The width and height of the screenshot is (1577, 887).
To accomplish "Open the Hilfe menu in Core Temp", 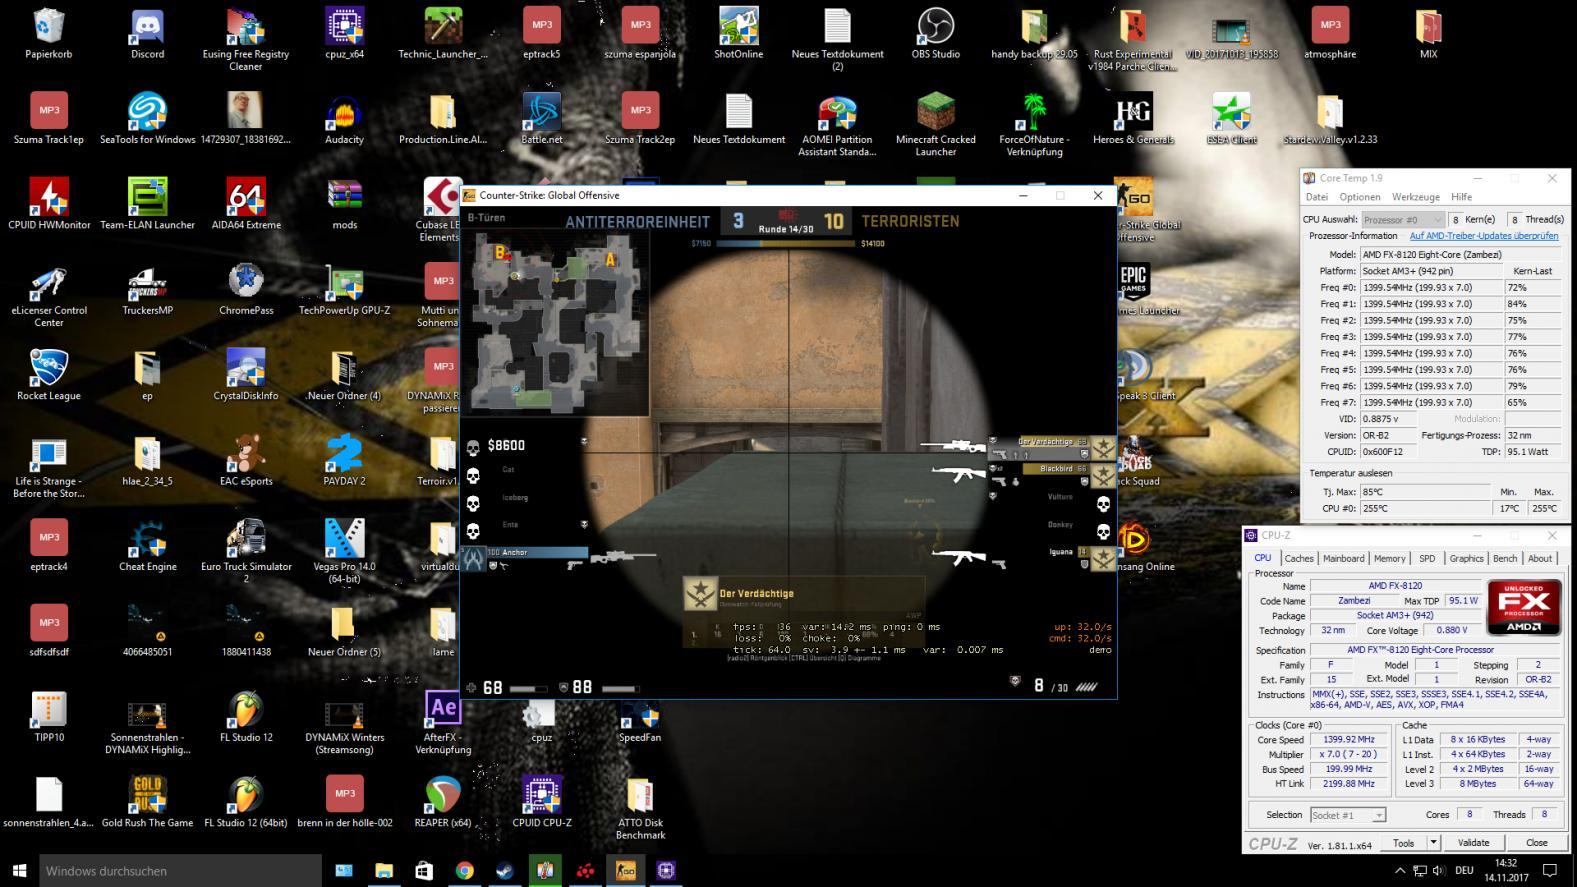I will [x=1461, y=197].
